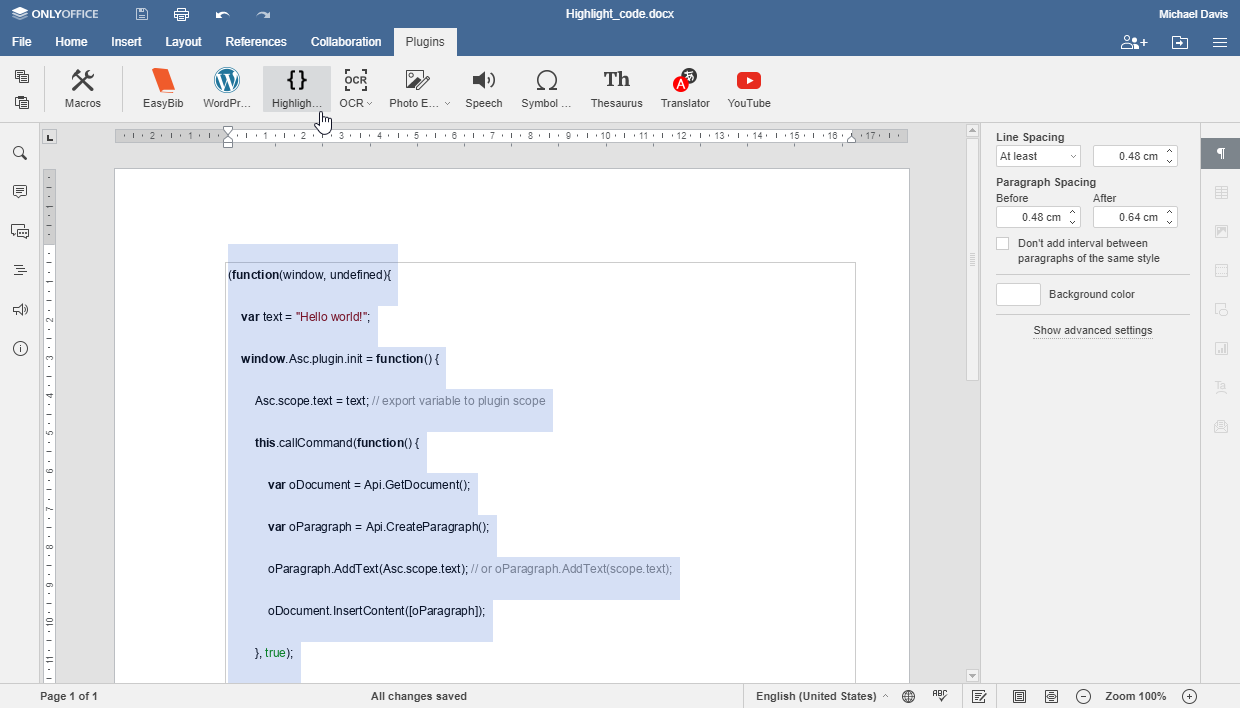The image size is (1240, 708).
Task: Open the Photo Editor plugin
Action: (419, 89)
